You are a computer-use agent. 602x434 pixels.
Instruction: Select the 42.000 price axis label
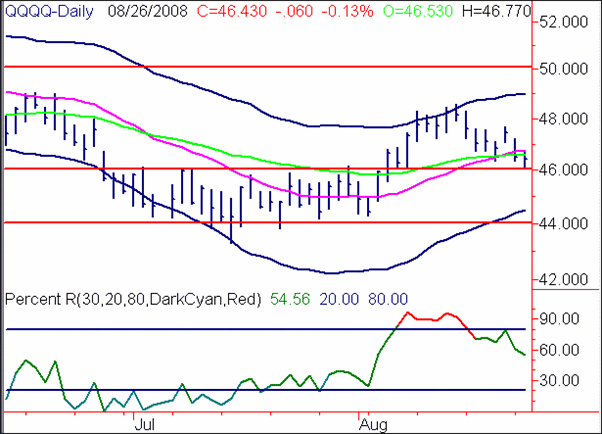click(563, 280)
